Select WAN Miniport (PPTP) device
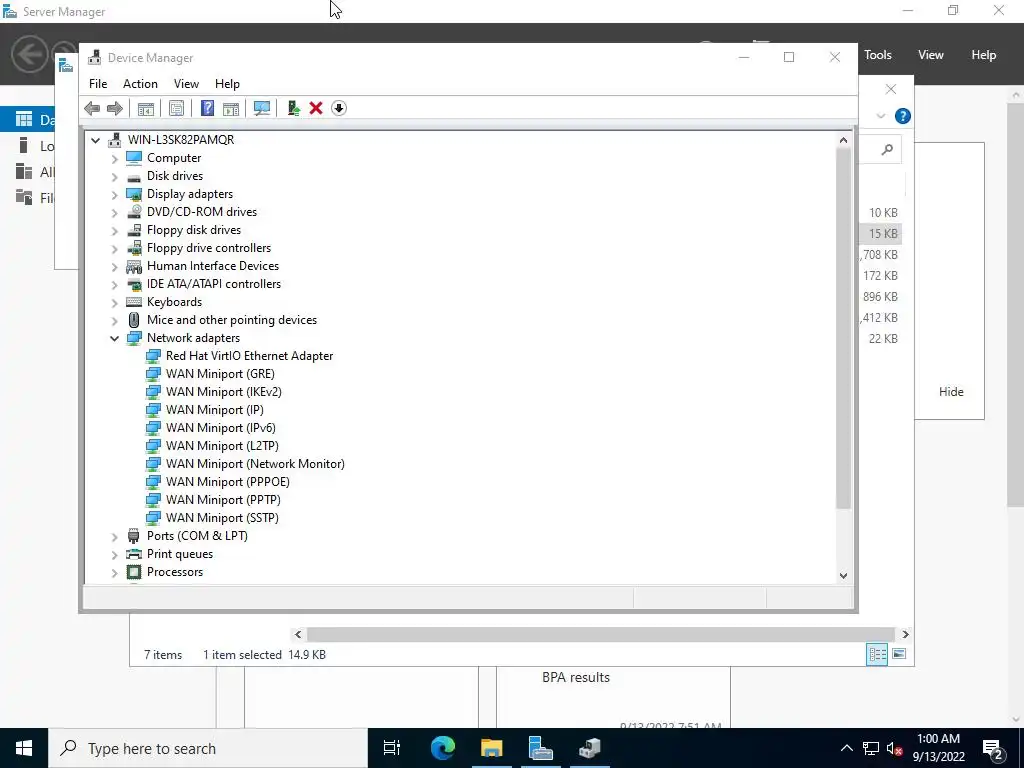Image resolution: width=1024 pixels, height=768 pixels. pos(223,500)
